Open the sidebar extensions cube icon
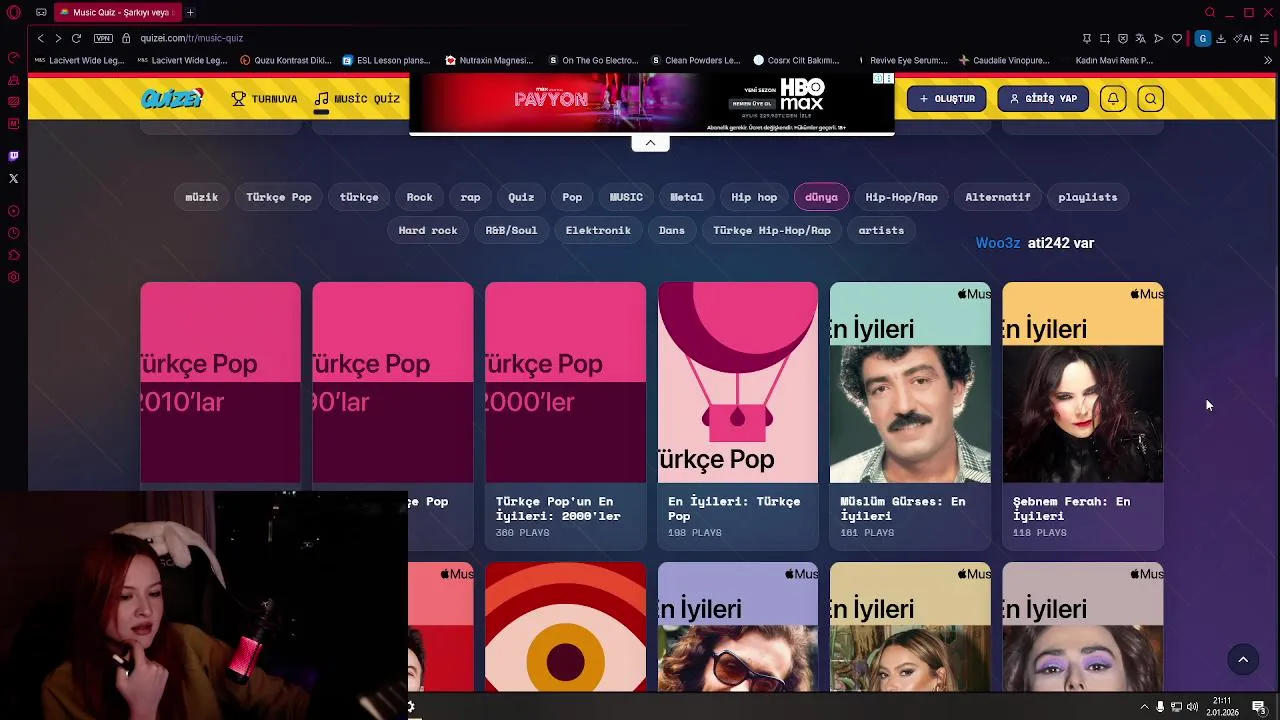The image size is (1280, 720). 14,255
